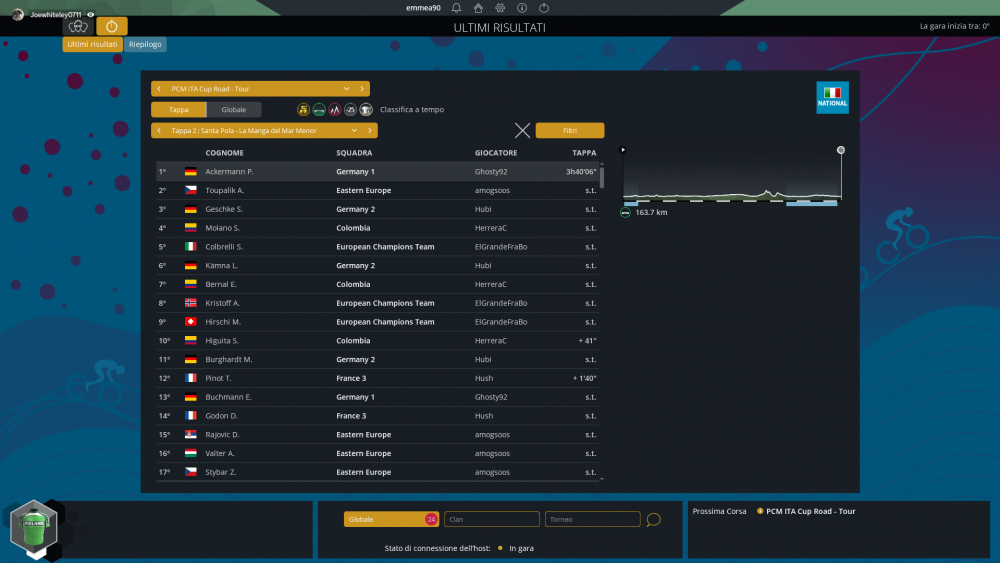This screenshot has height=563, width=1000.
Task: Click the orange power button below the username
Action: (x=112, y=26)
